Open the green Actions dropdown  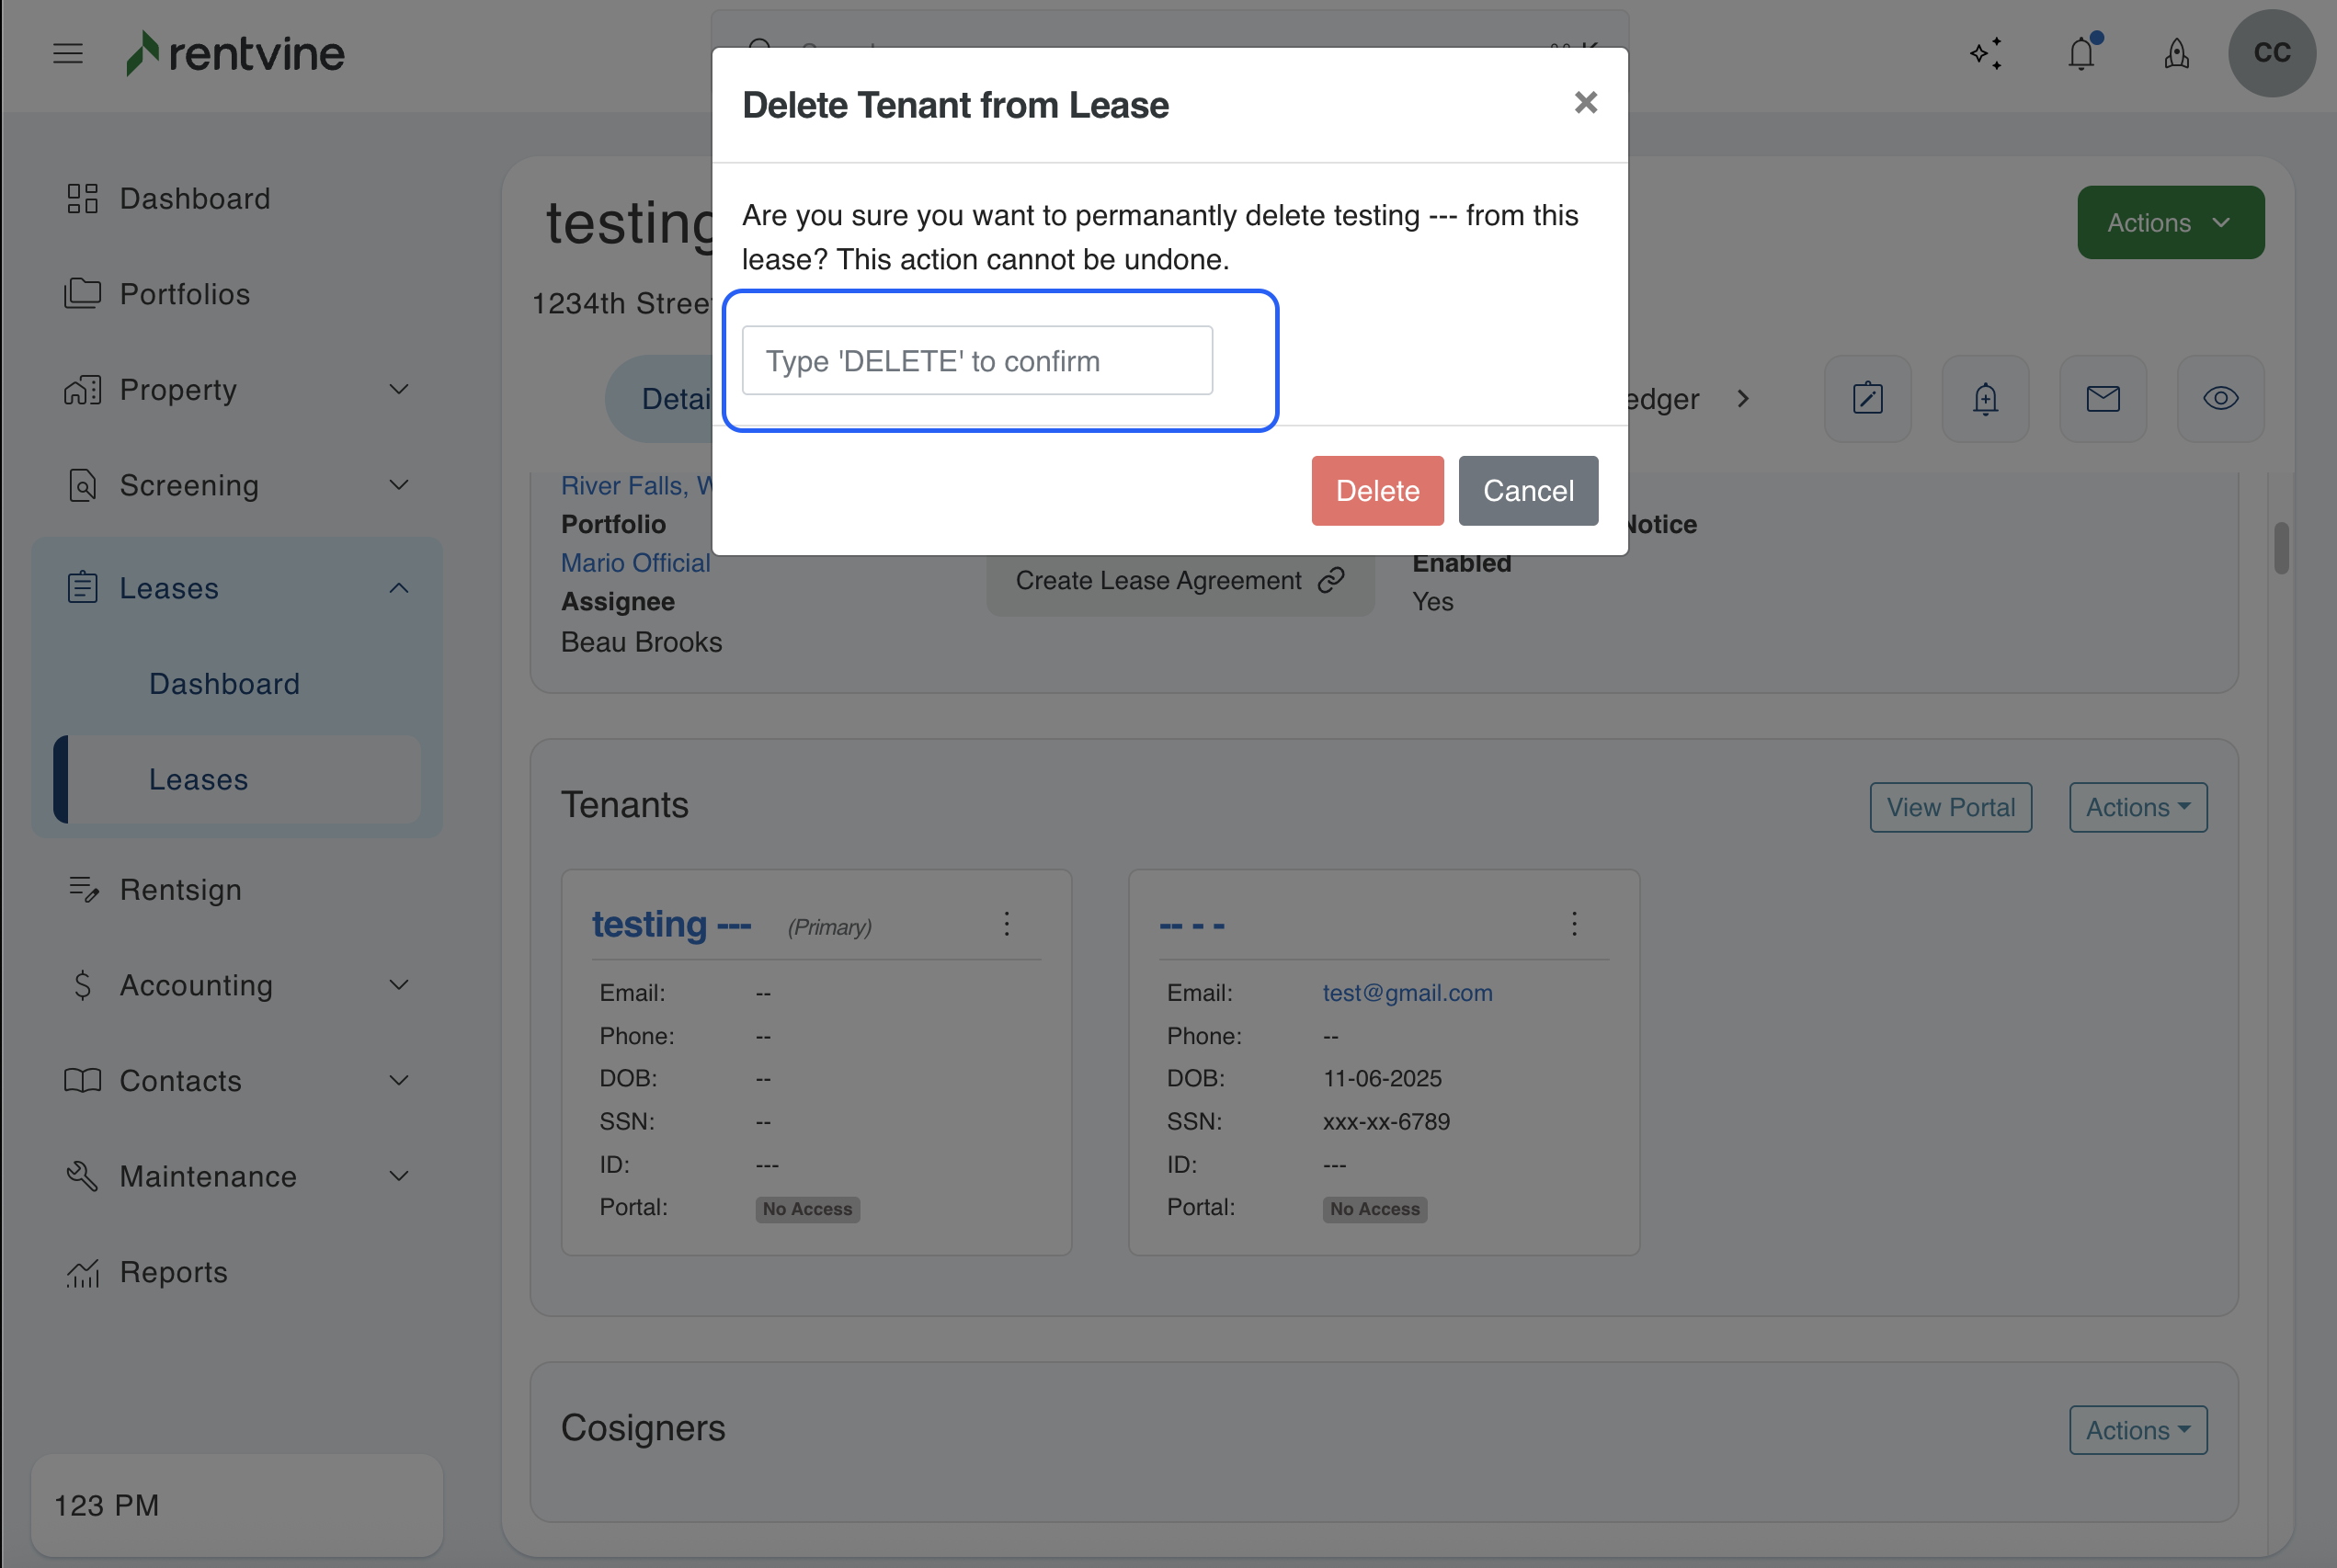click(2170, 222)
